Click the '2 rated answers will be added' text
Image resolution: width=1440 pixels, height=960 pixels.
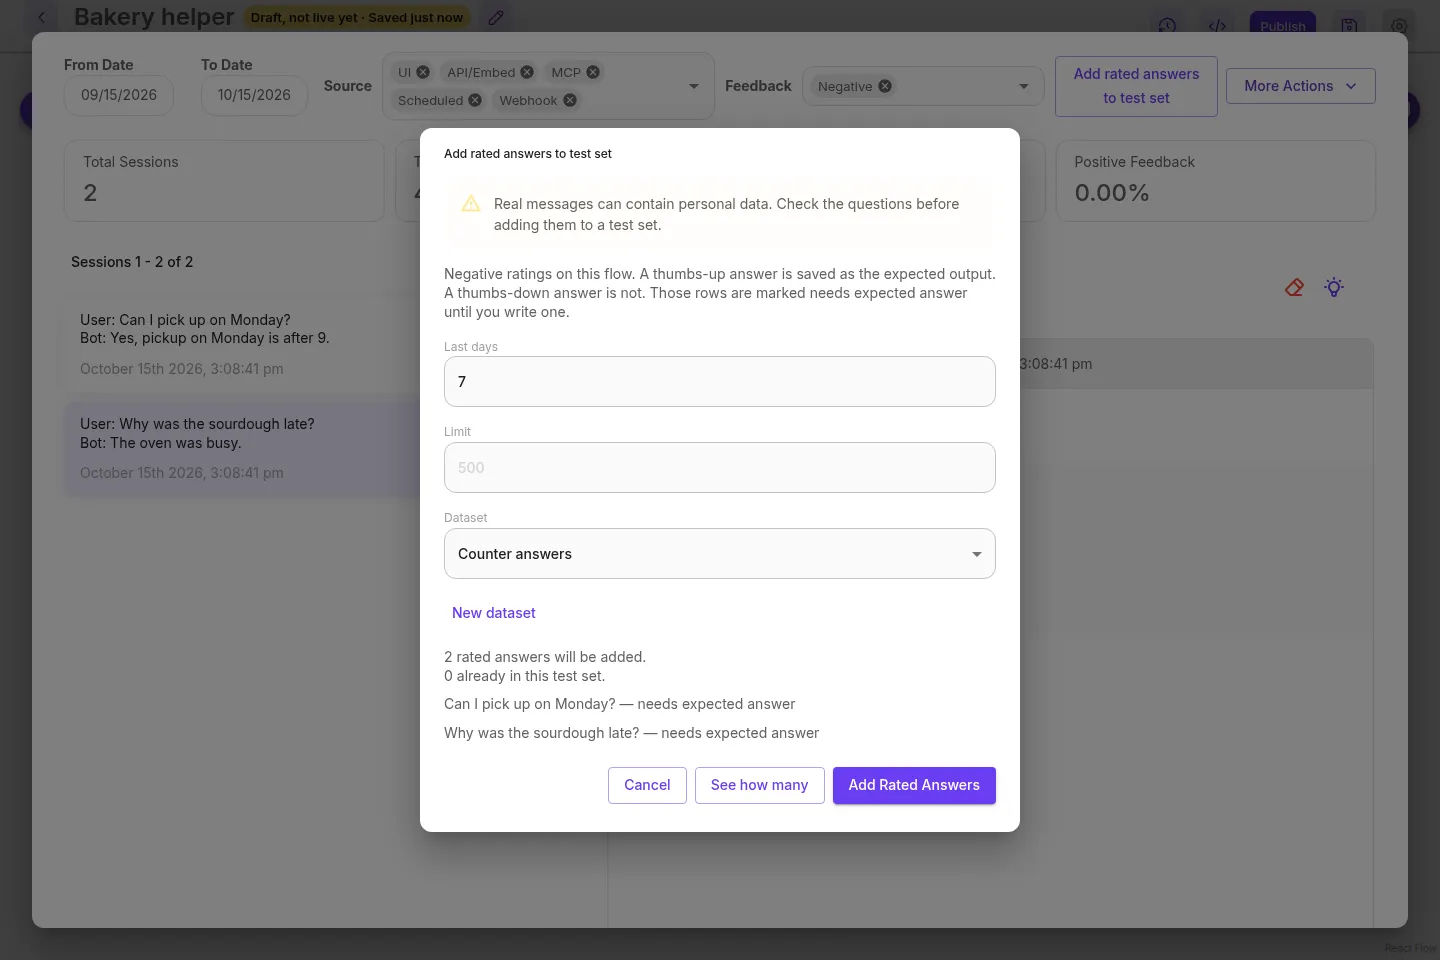[x=545, y=657]
